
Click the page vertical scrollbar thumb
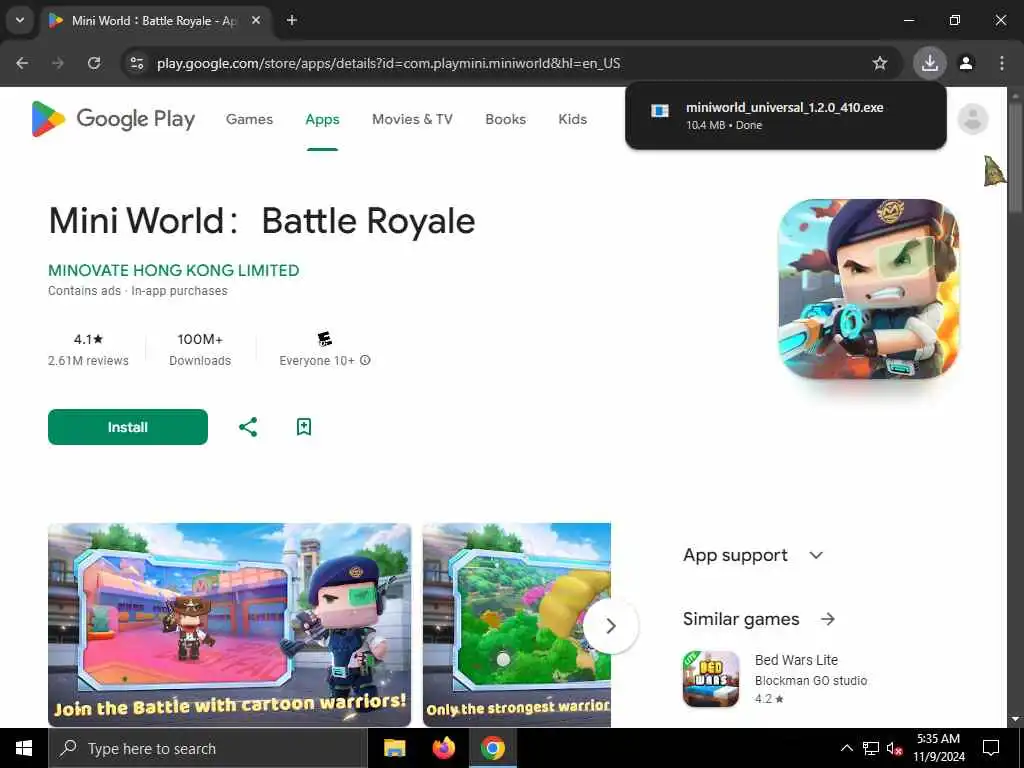click(1015, 157)
